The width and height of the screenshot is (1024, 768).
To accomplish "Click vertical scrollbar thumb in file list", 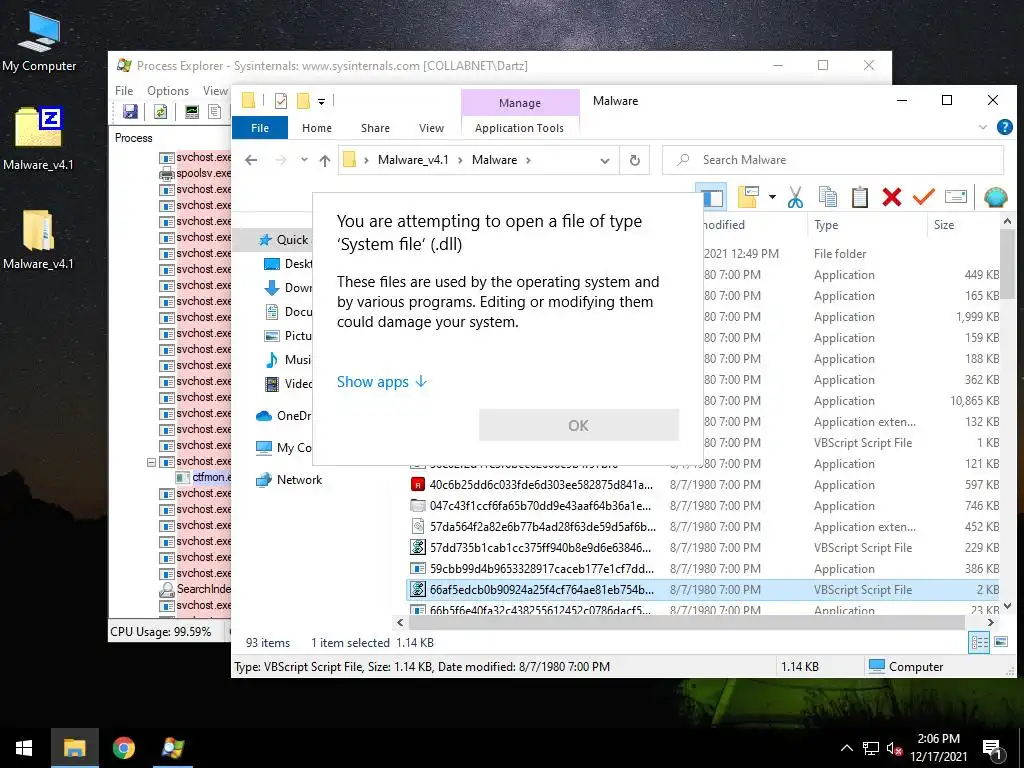I will 1007,263.
